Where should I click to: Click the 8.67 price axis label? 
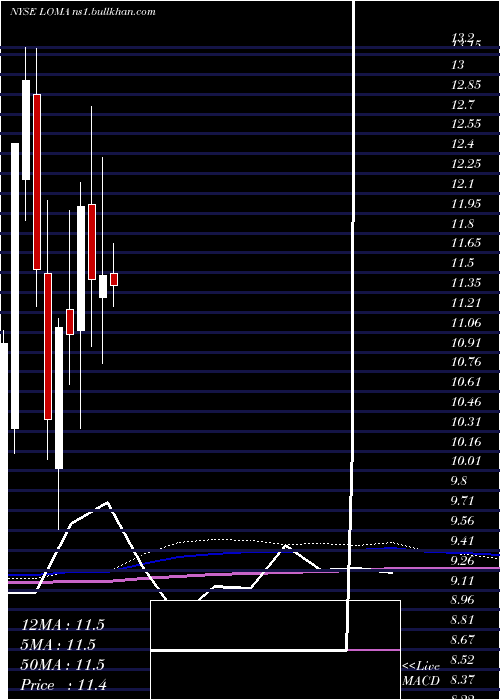(463, 639)
